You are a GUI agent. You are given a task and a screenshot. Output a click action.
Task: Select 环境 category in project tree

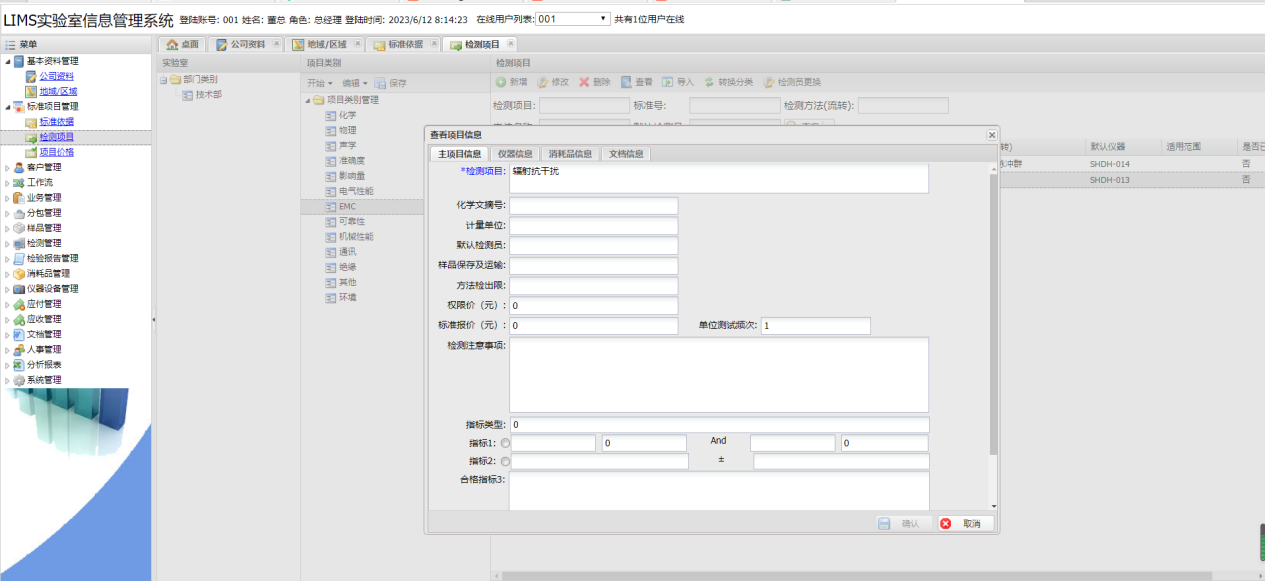[347, 297]
